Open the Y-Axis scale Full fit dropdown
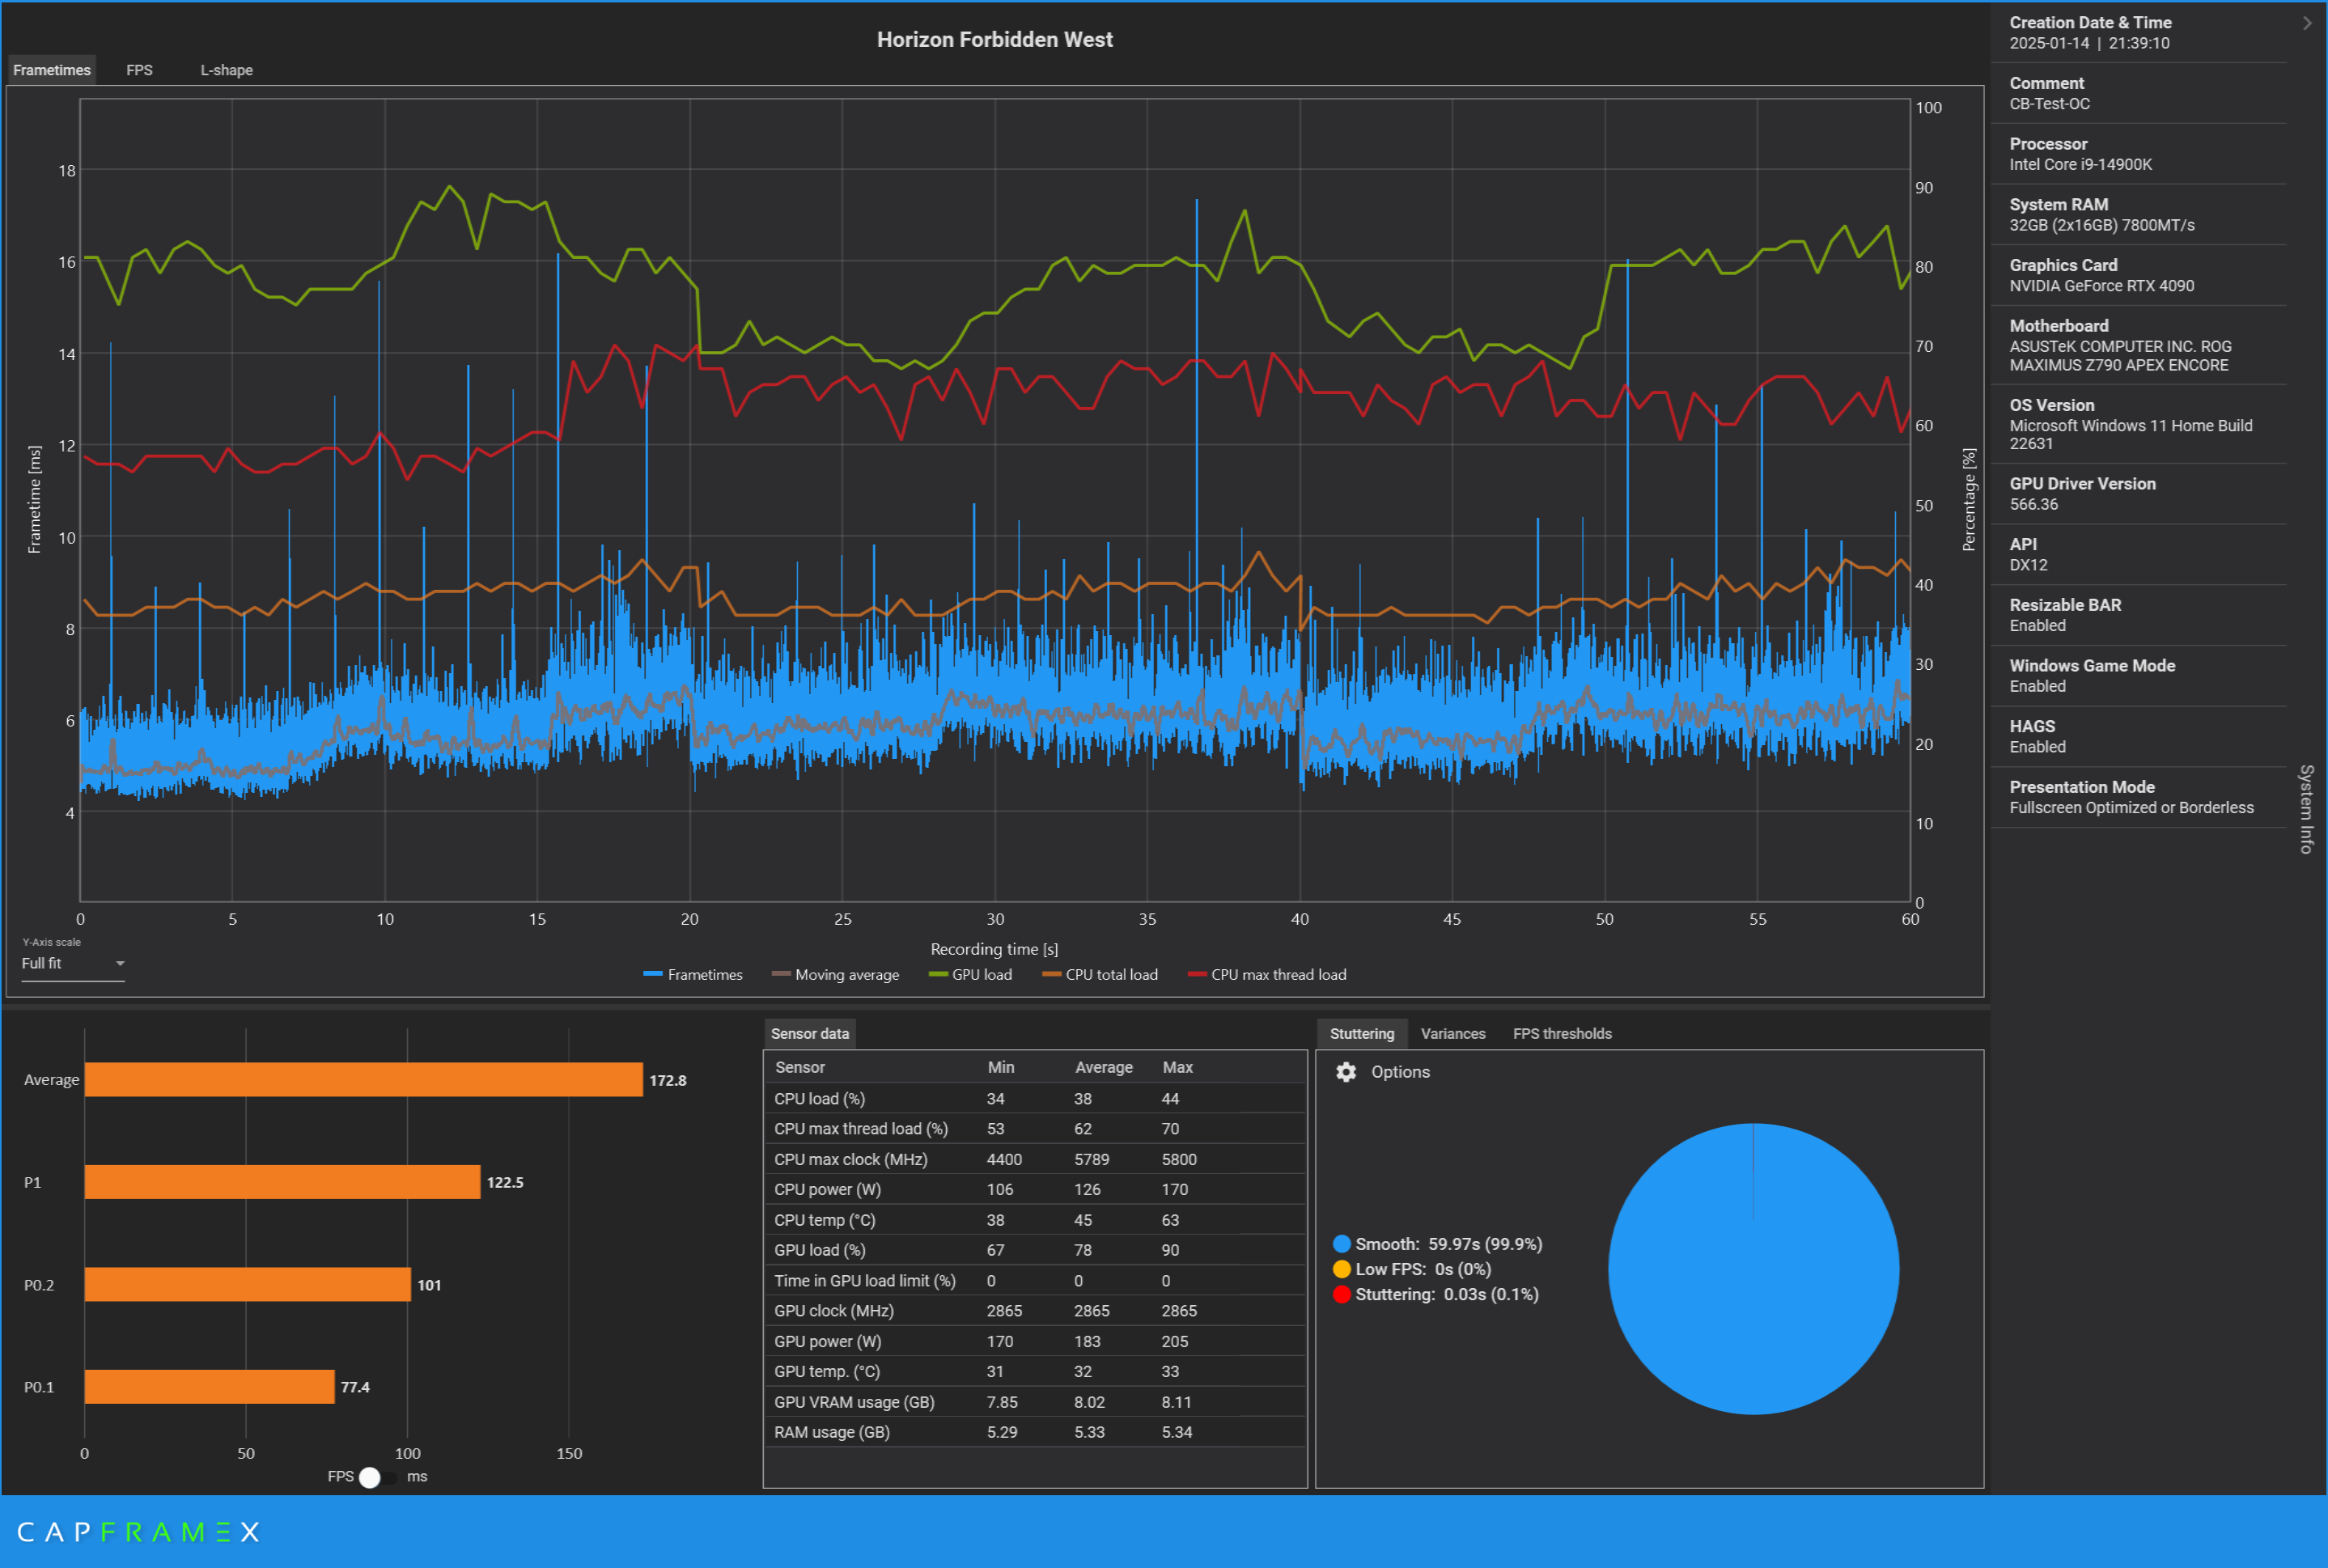 pos(73,964)
